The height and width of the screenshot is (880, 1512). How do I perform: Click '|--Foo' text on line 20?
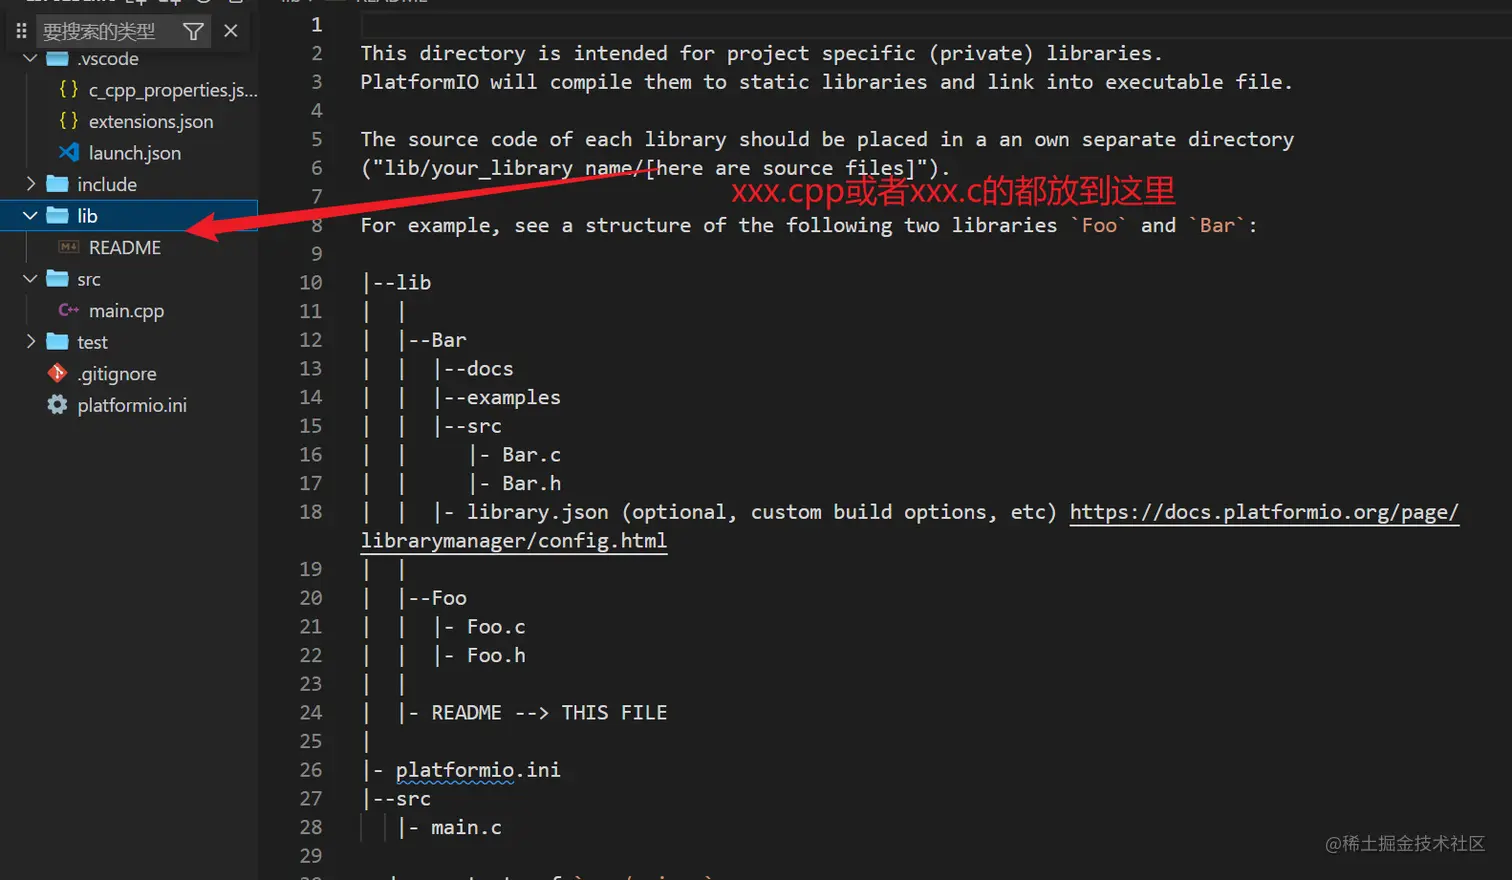point(432,598)
